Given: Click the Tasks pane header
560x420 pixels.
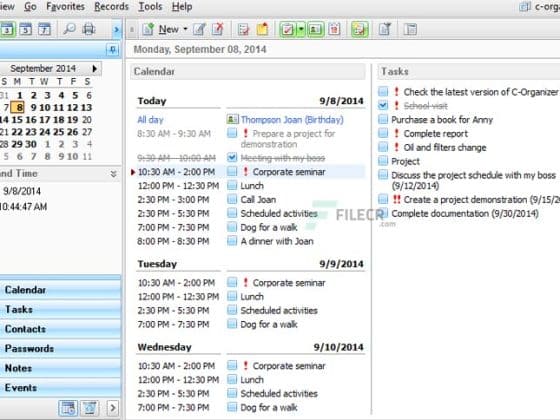Looking at the screenshot, I should tap(469, 71).
